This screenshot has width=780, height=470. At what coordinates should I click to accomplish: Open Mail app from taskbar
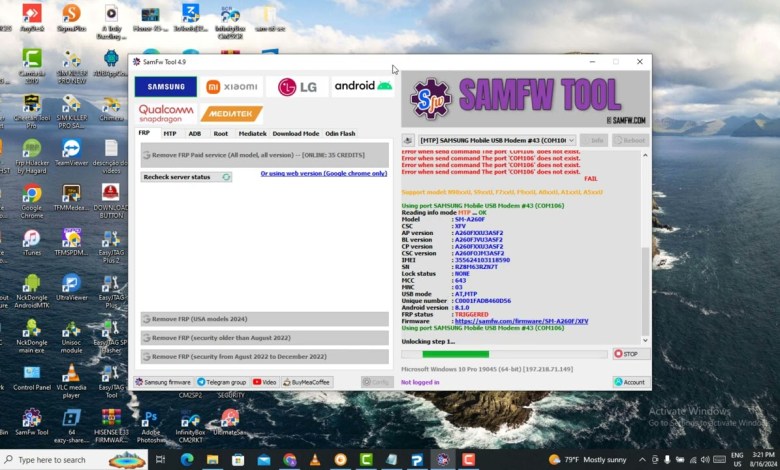pos(264,460)
